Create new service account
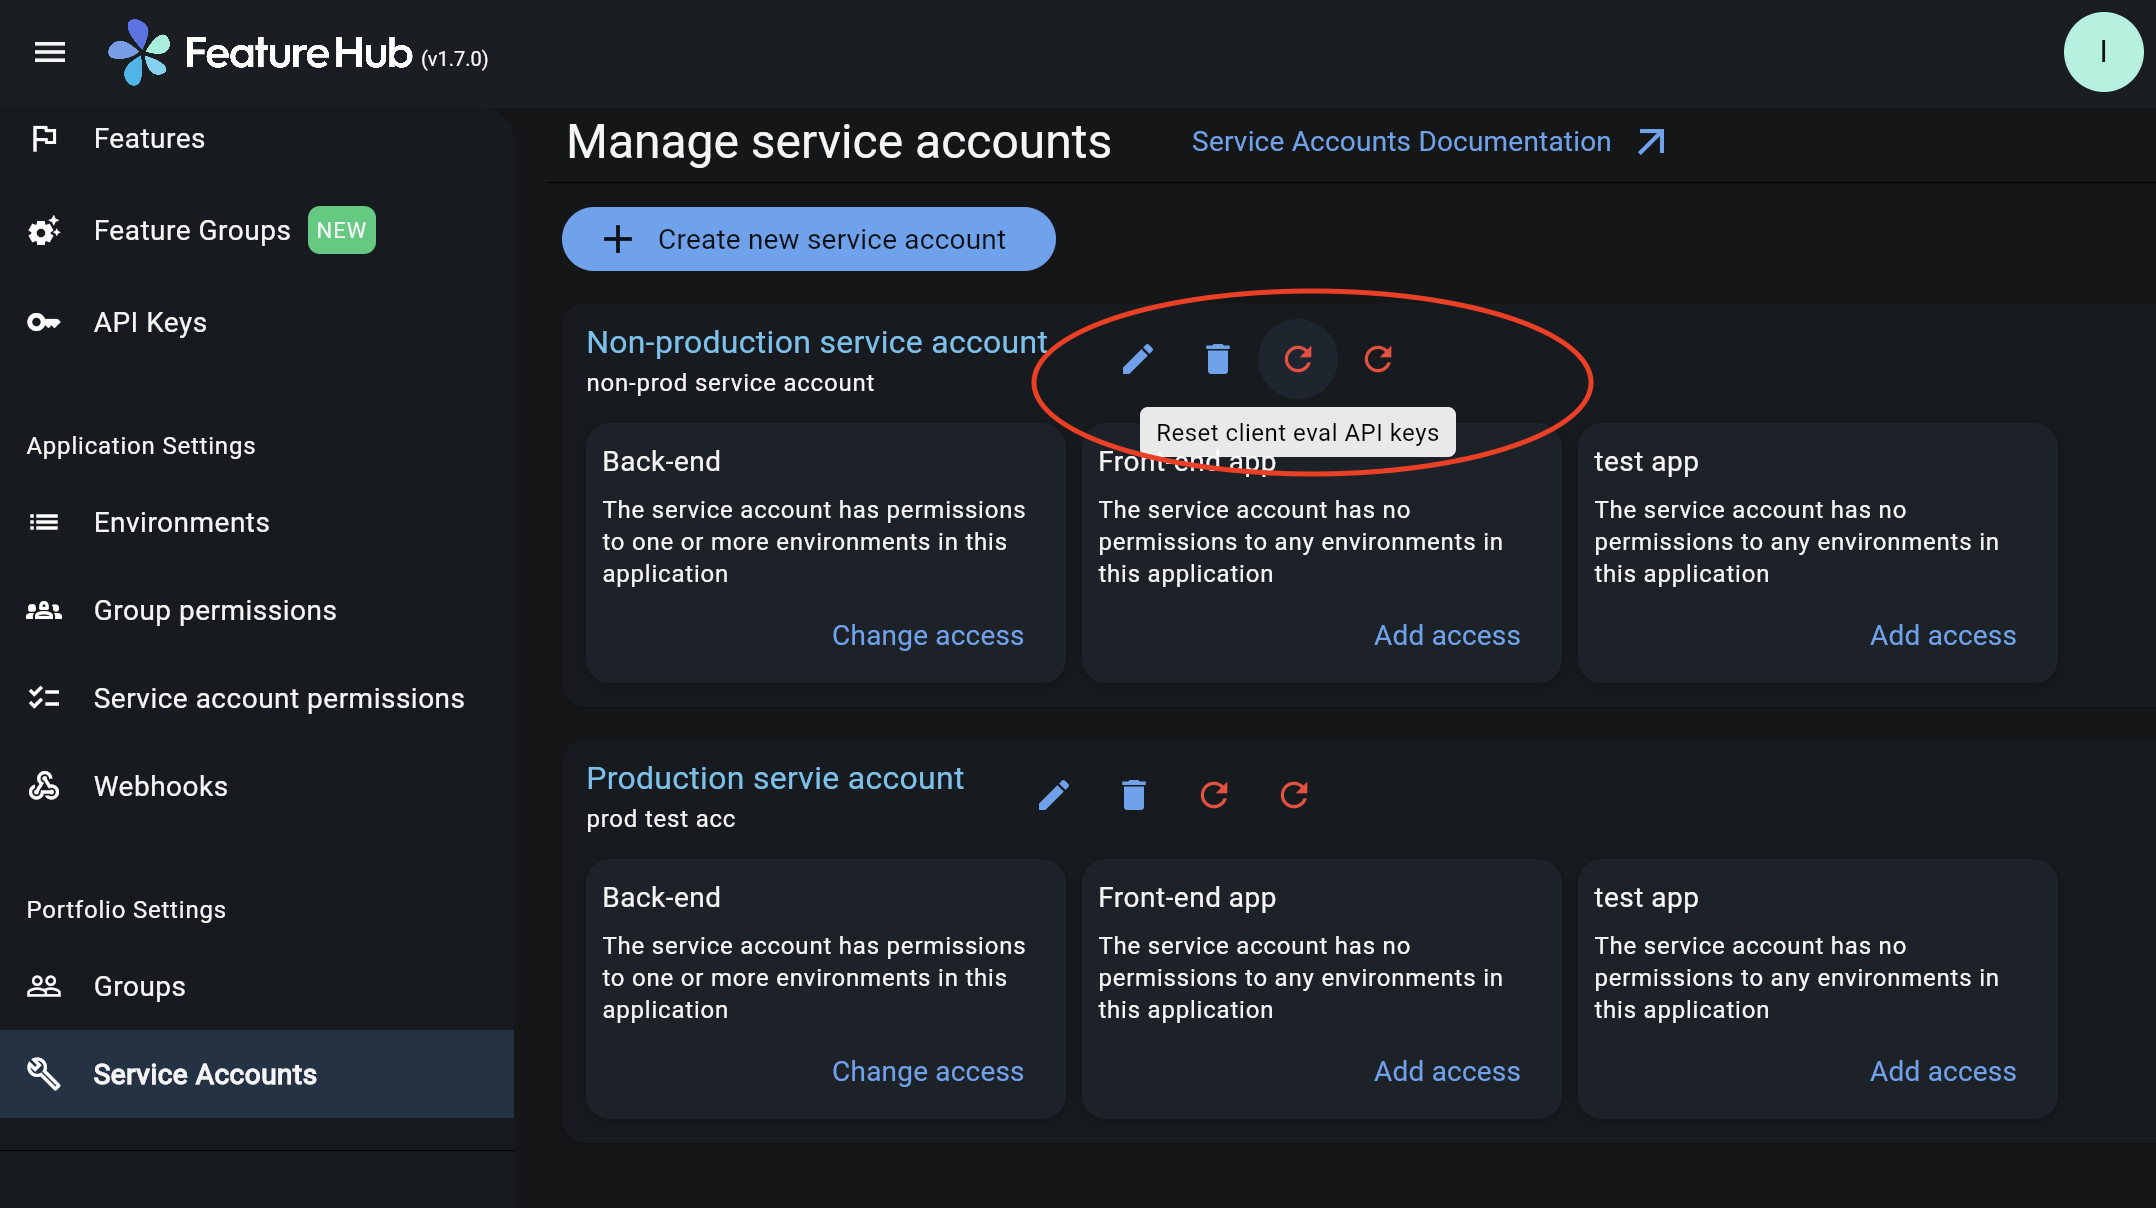Screen dimensions: 2156x1208 [808, 239]
